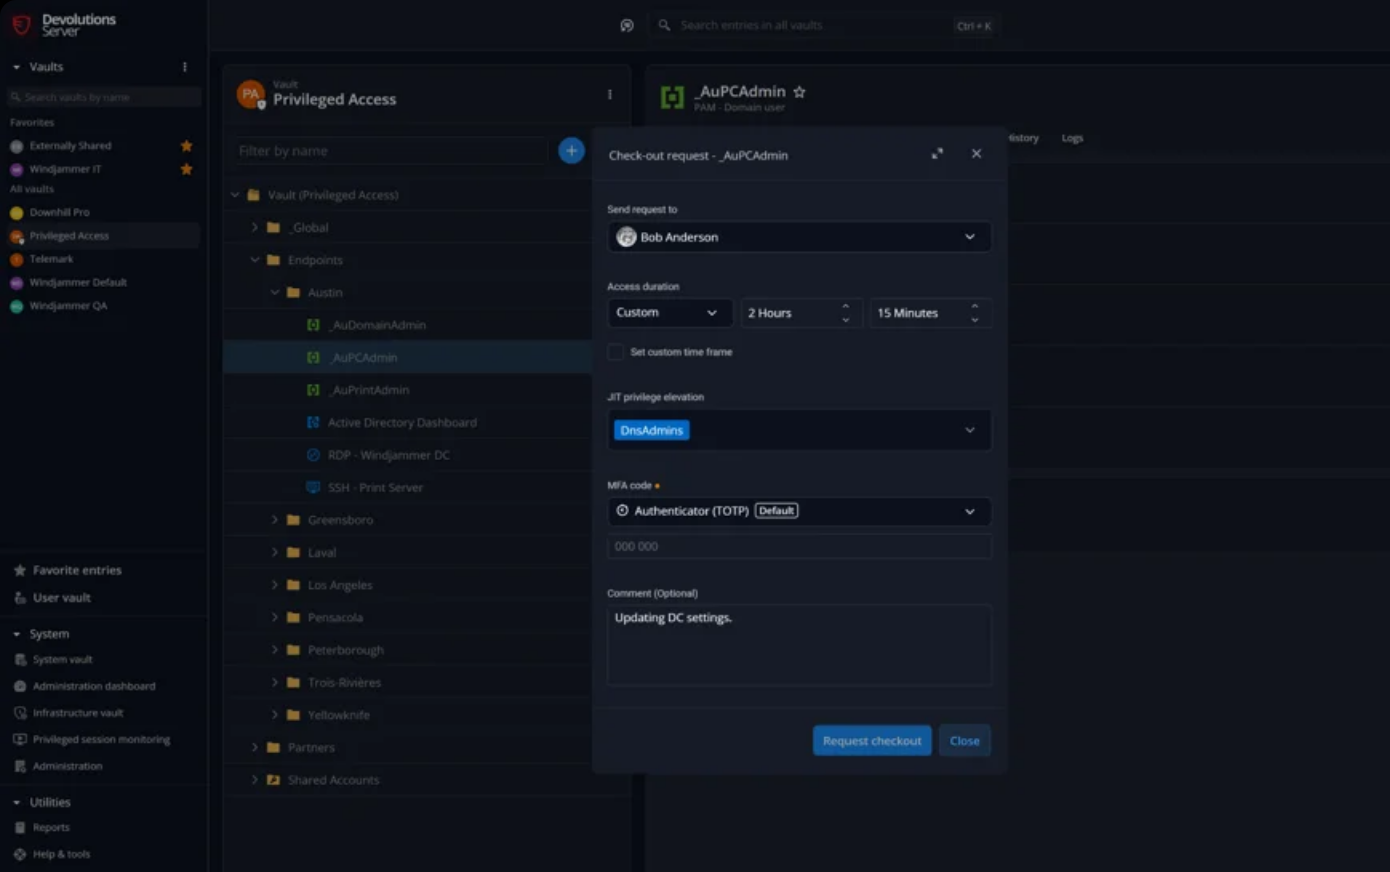Image resolution: width=1390 pixels, height=872 pixels.
Task: Open Reports under Utilities
Action: [42, 828]
